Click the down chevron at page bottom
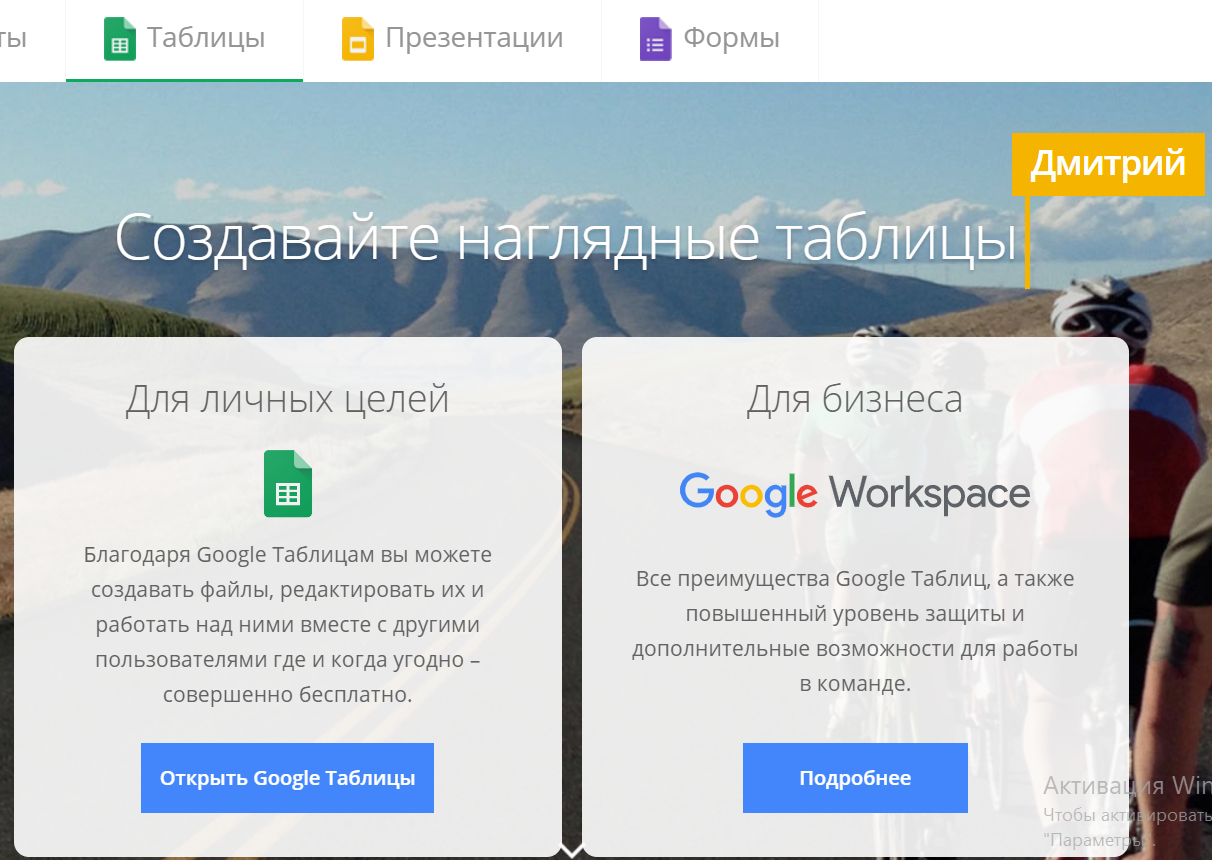 (x=572, y=851)
